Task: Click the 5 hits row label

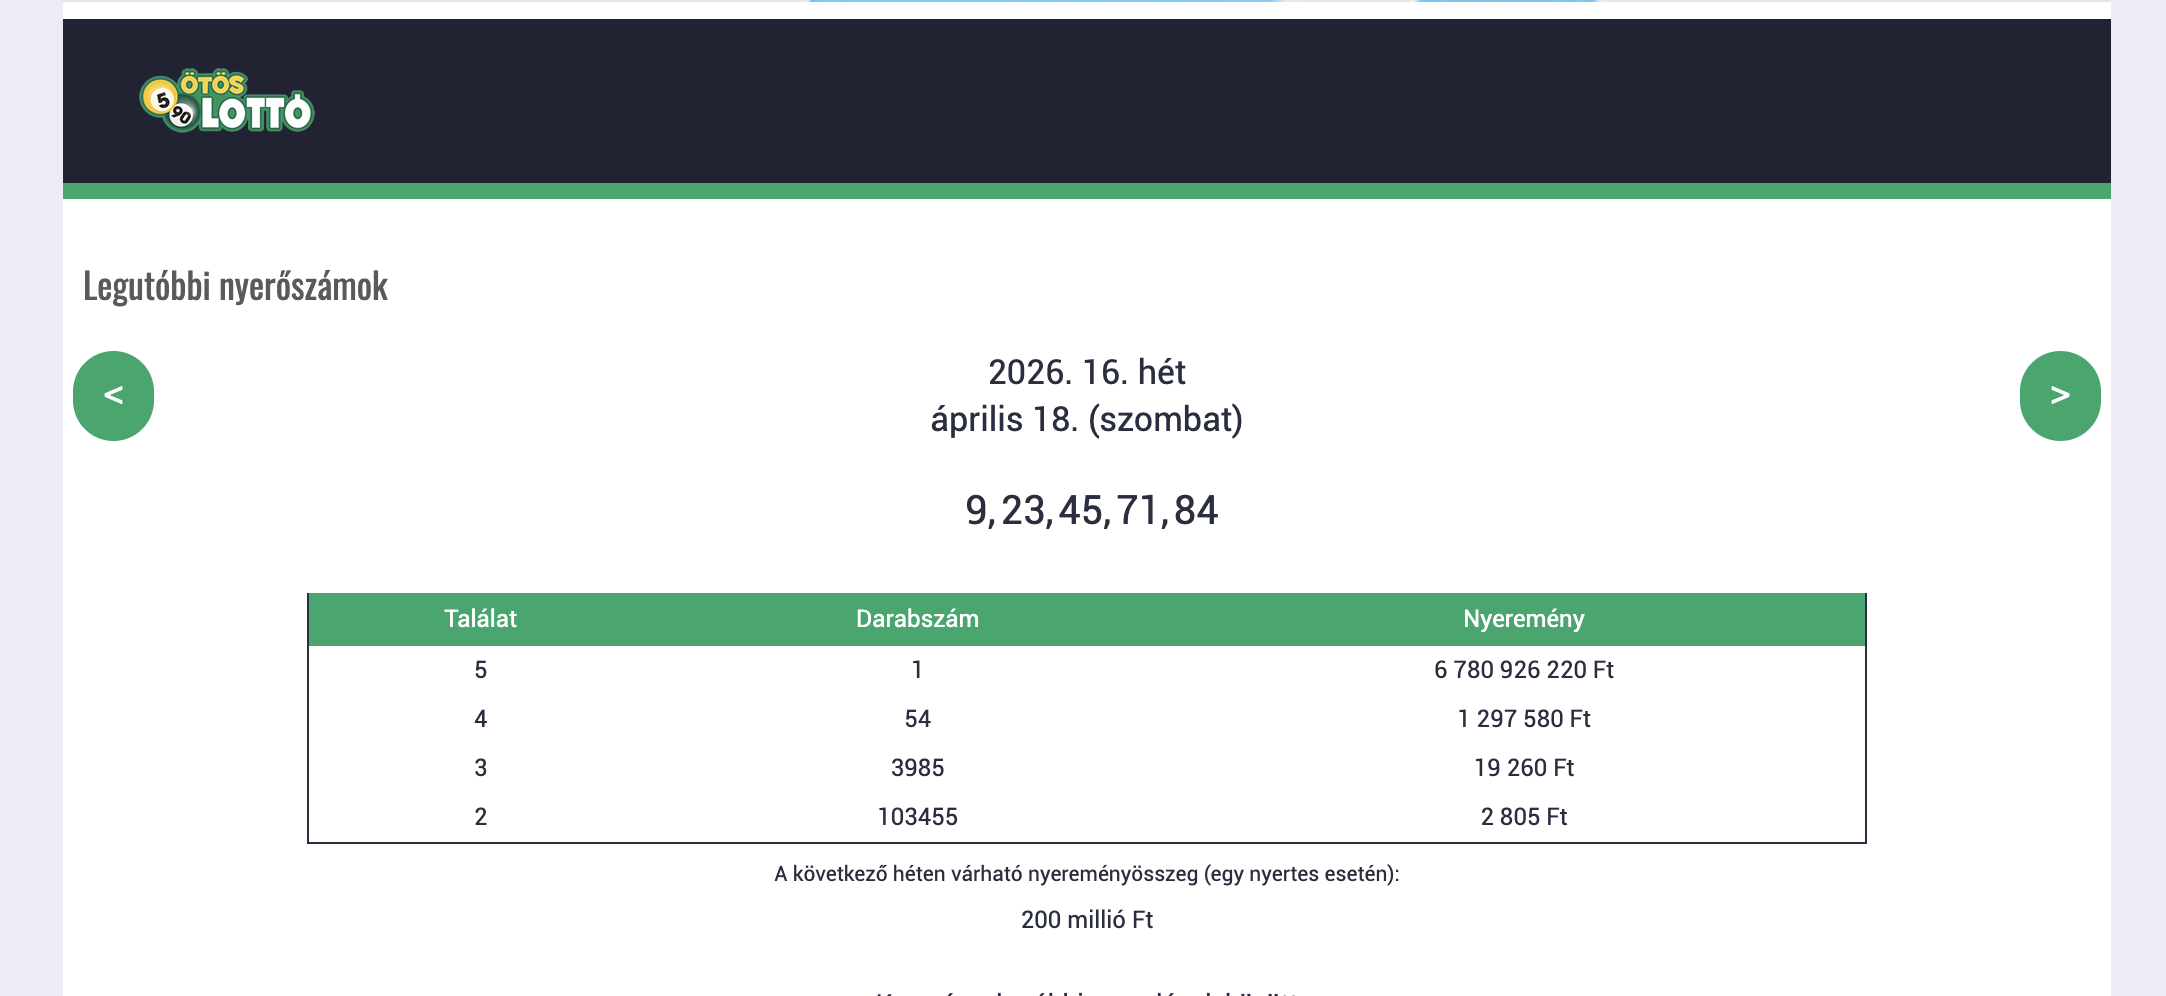Action: (480, 670)
